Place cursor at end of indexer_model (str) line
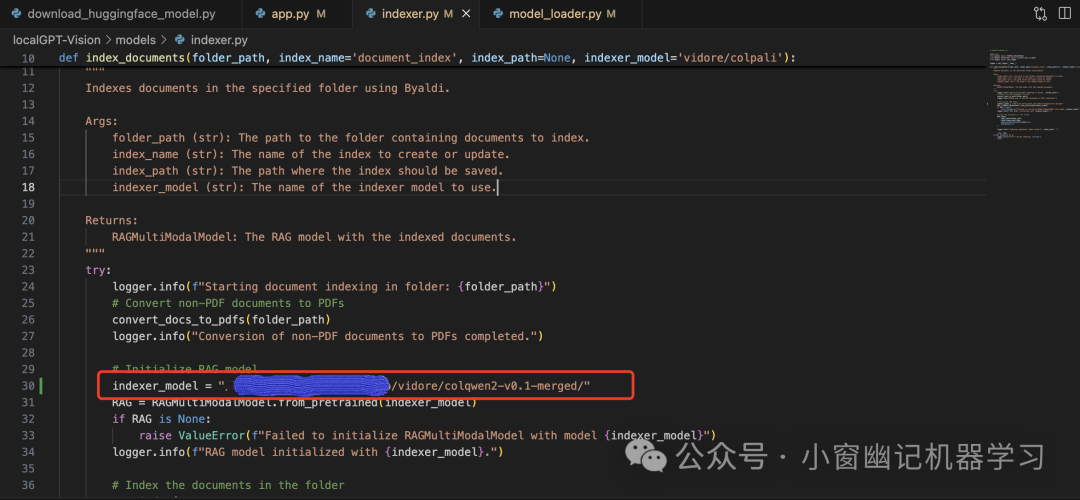The width and height of the screenshot is (1080, 500). (497, 187)
